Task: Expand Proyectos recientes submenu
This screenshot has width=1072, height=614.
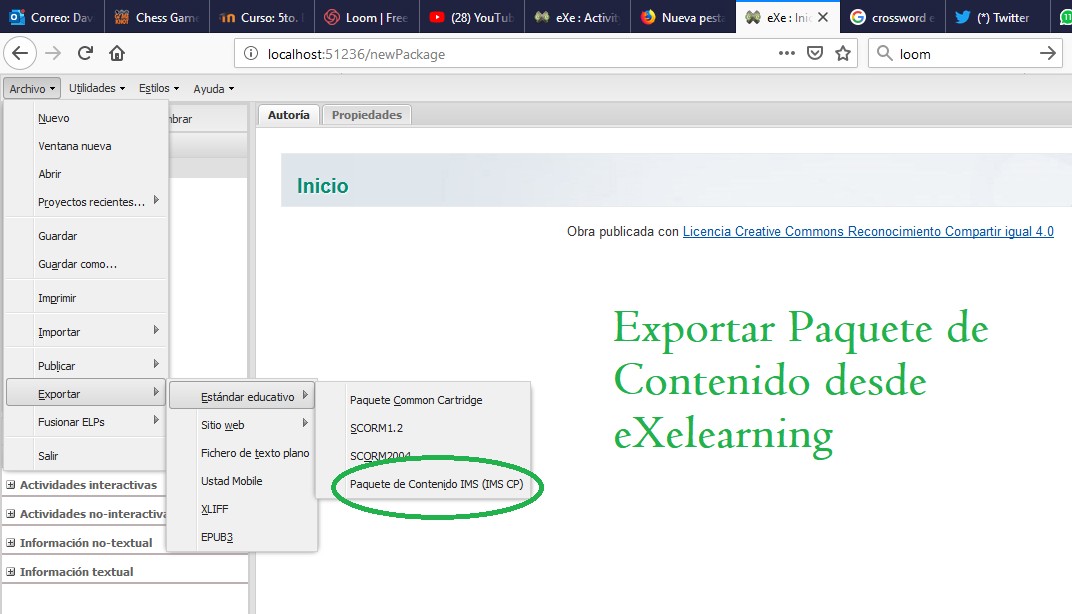Action: [86, 202]
